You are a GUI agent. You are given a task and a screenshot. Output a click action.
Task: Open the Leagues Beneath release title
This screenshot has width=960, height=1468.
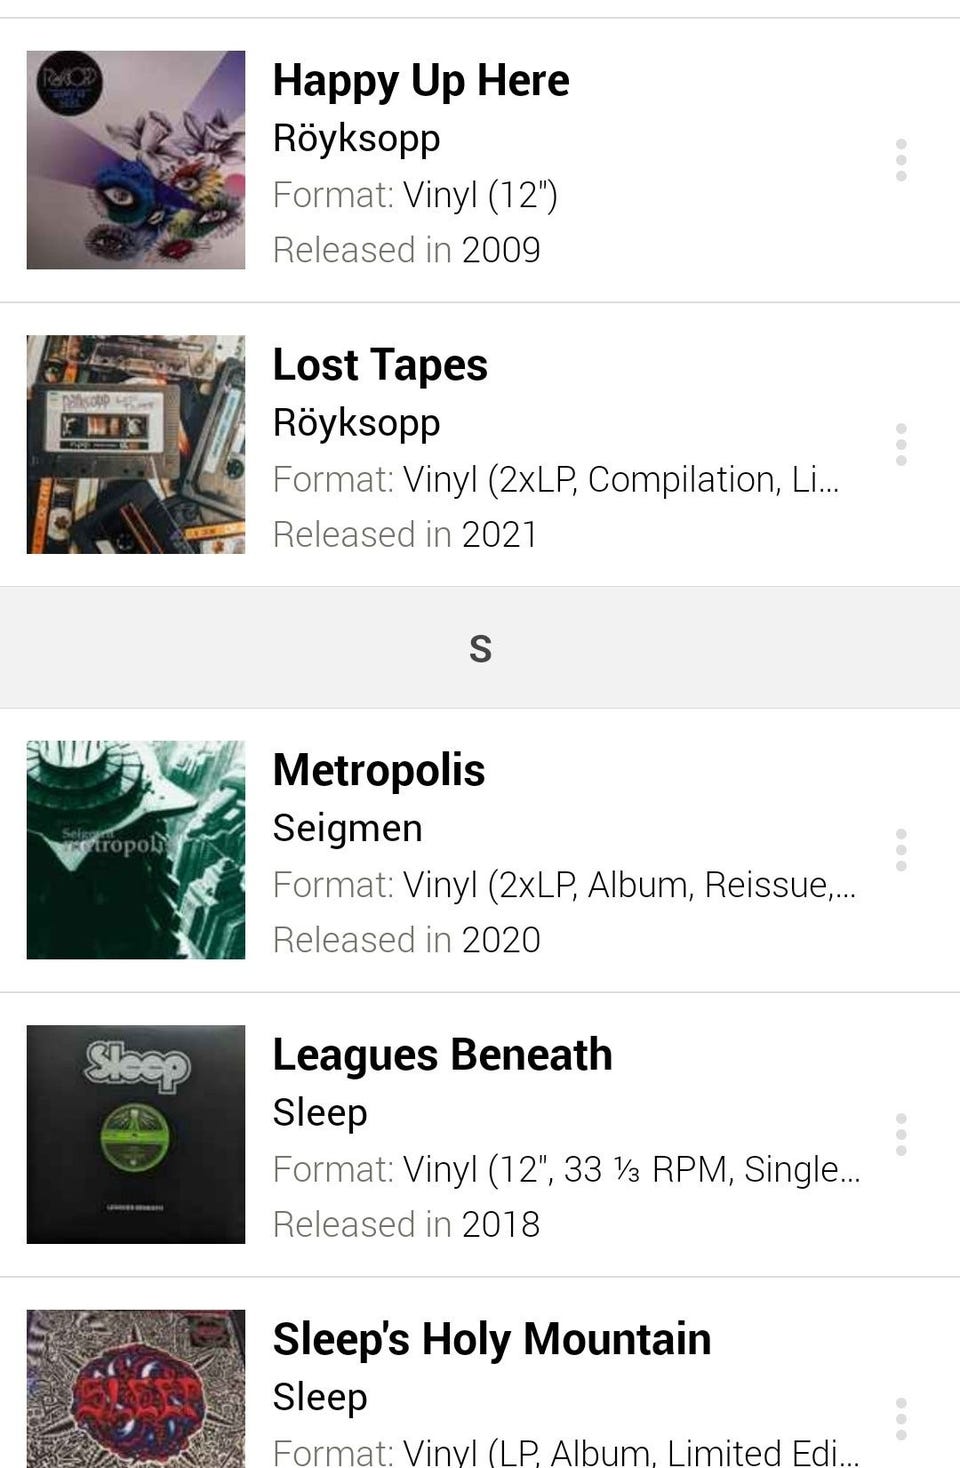click(442, 1055)
